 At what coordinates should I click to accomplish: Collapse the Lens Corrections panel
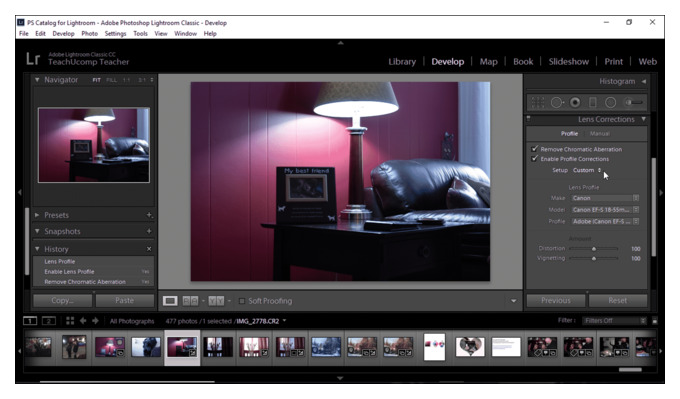(x=644, y=119)
